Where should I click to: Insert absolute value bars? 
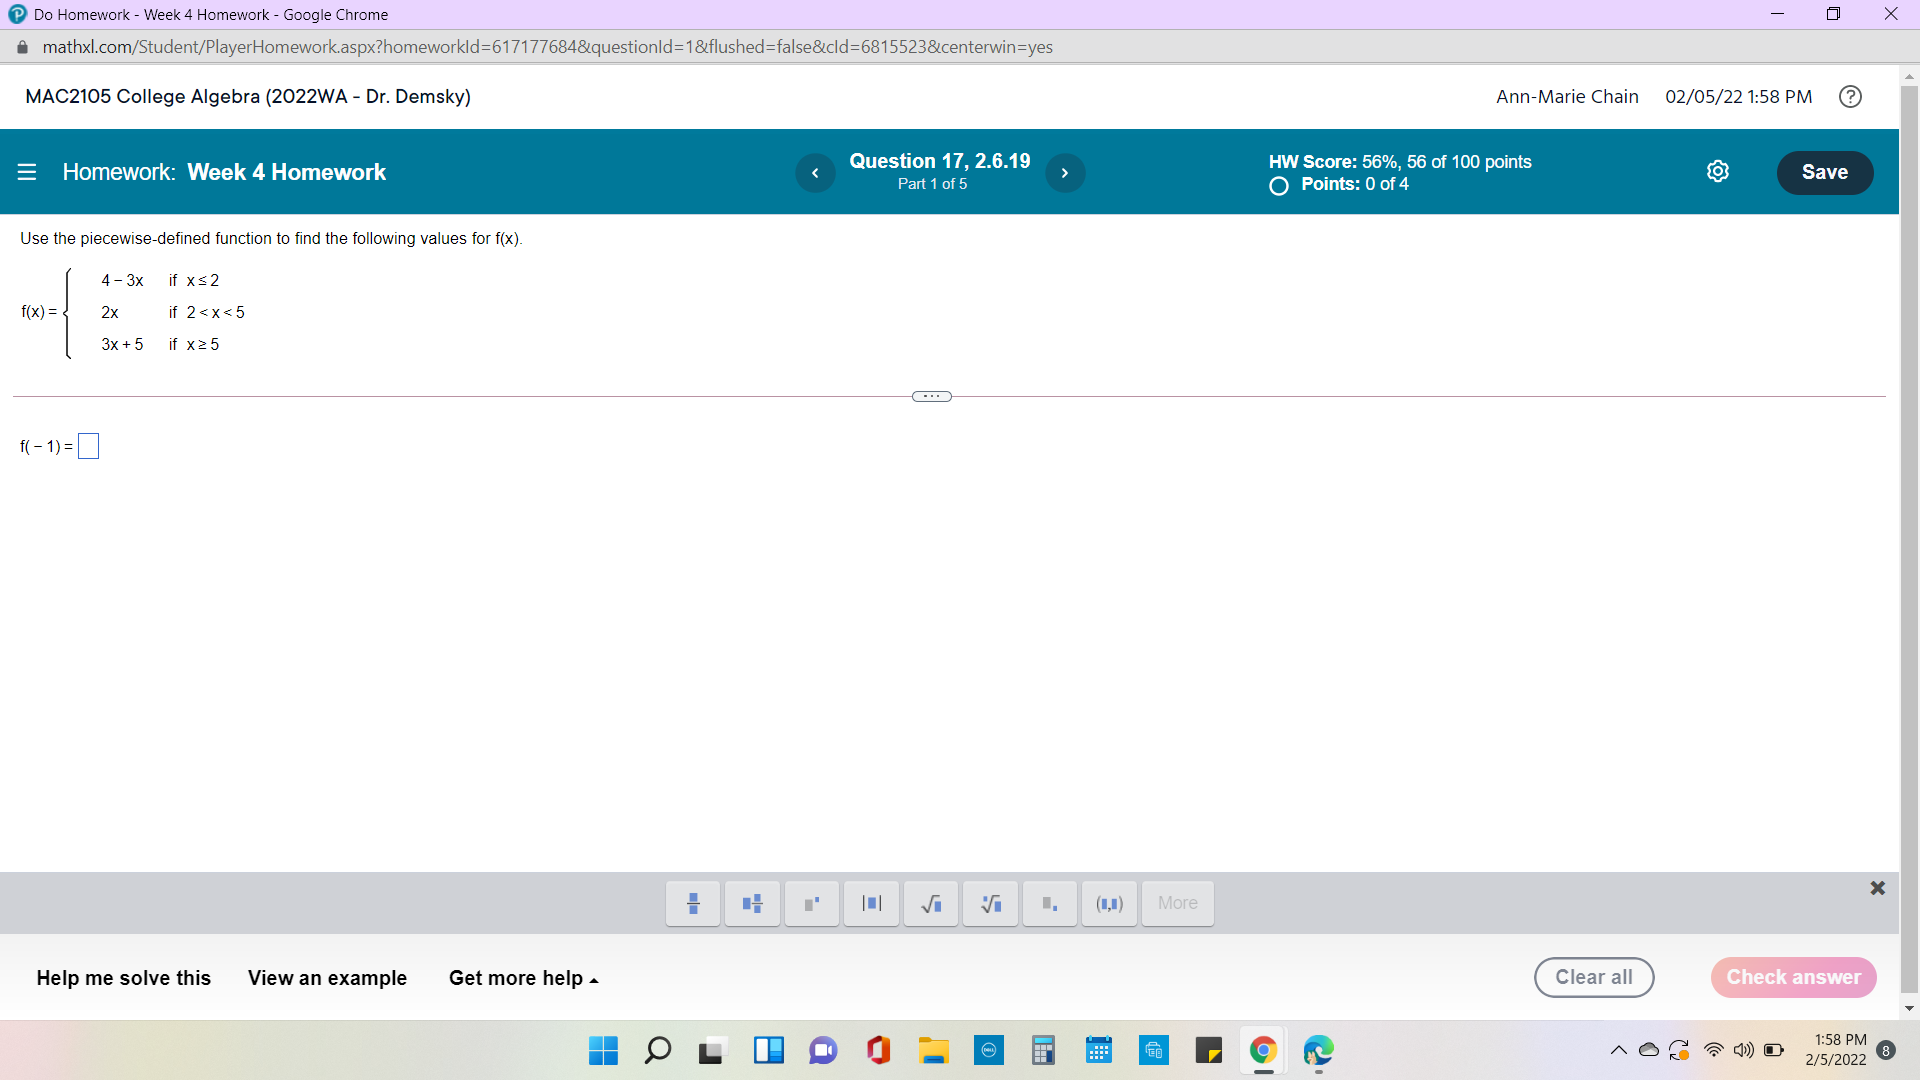(x=871, y=903)
